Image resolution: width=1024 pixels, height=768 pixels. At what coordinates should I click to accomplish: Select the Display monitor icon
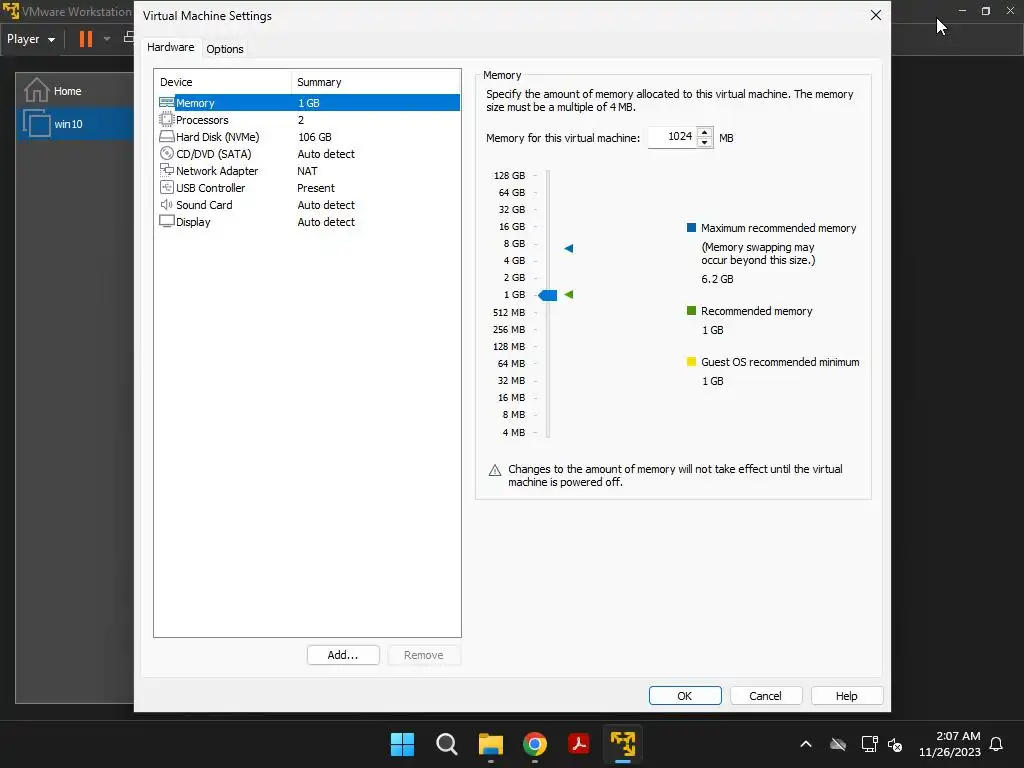coord(167,221)
